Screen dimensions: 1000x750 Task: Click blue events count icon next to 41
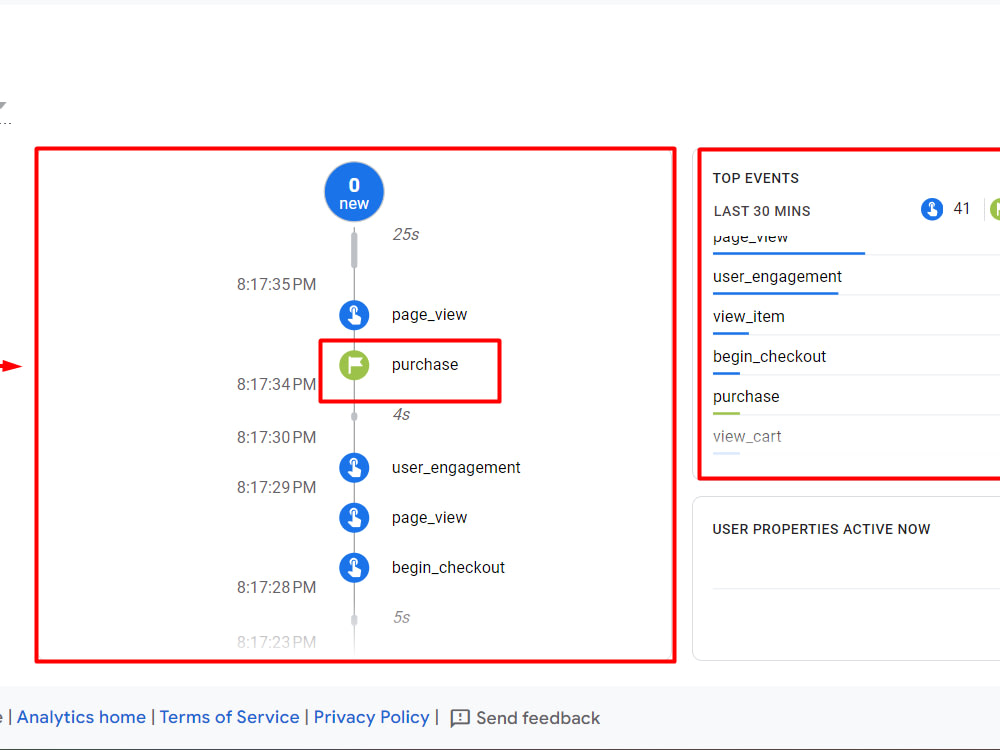tap(932, 209)
